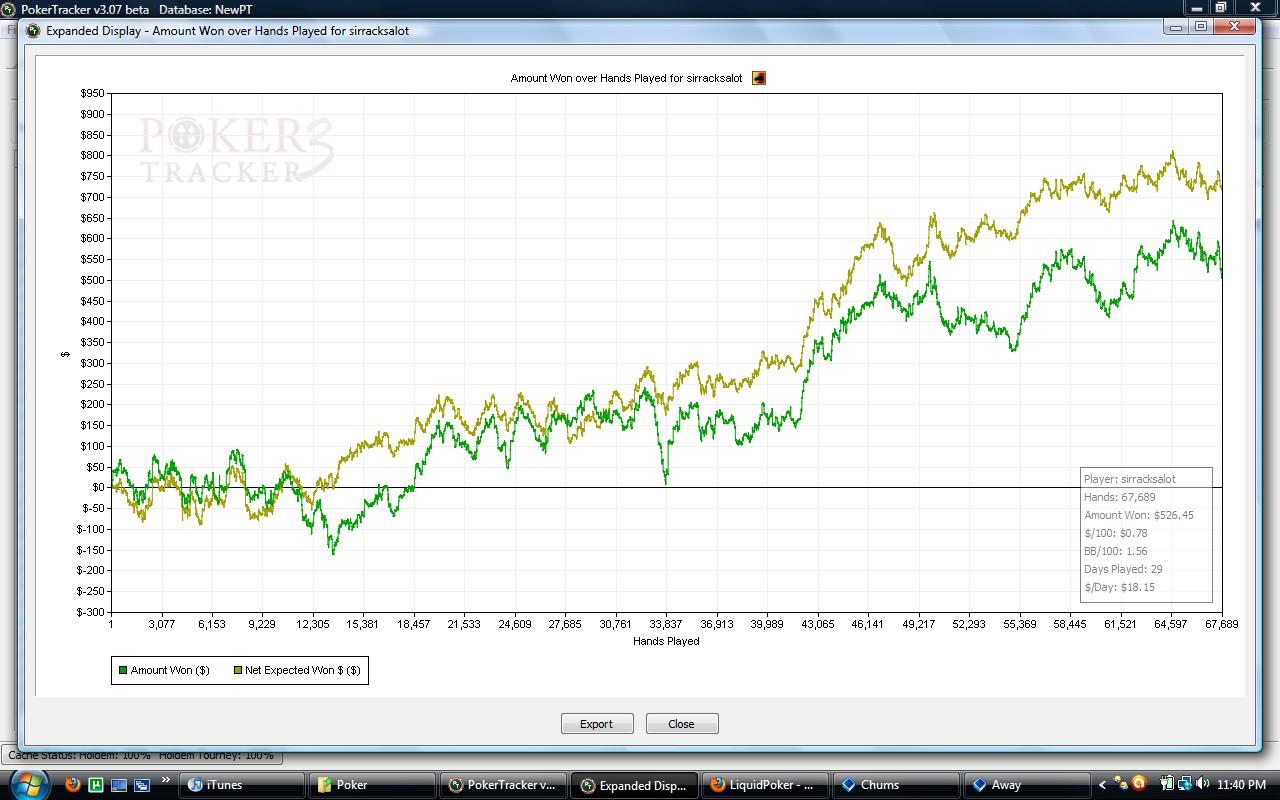
Task: Click the BB/100: 1.56 stat
Action: coord(1116,551)
